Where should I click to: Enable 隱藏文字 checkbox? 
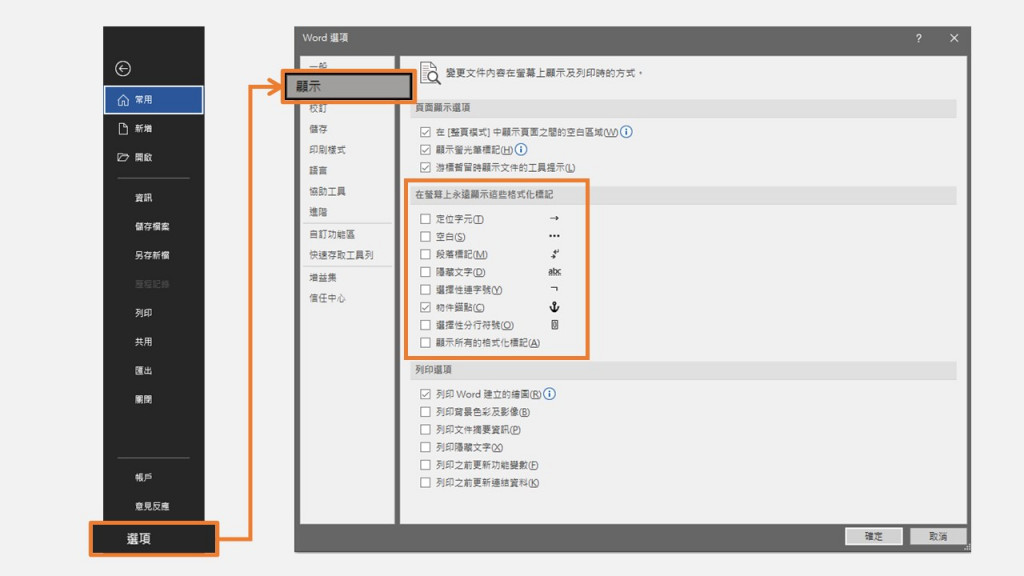[425, 272]
